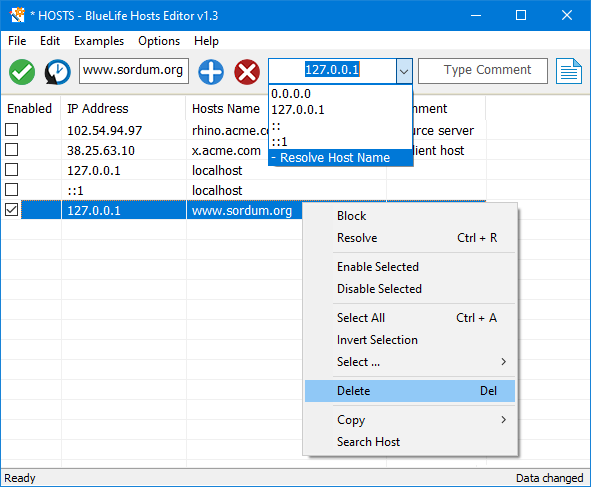Close the Hosts Editor window
591x487 pixels.
[x=567, y=15]
